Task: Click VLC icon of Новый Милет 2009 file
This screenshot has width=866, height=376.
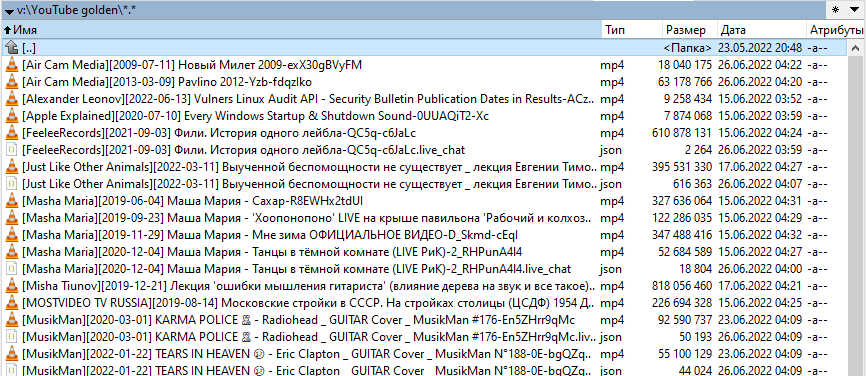Action: [11, 65]
